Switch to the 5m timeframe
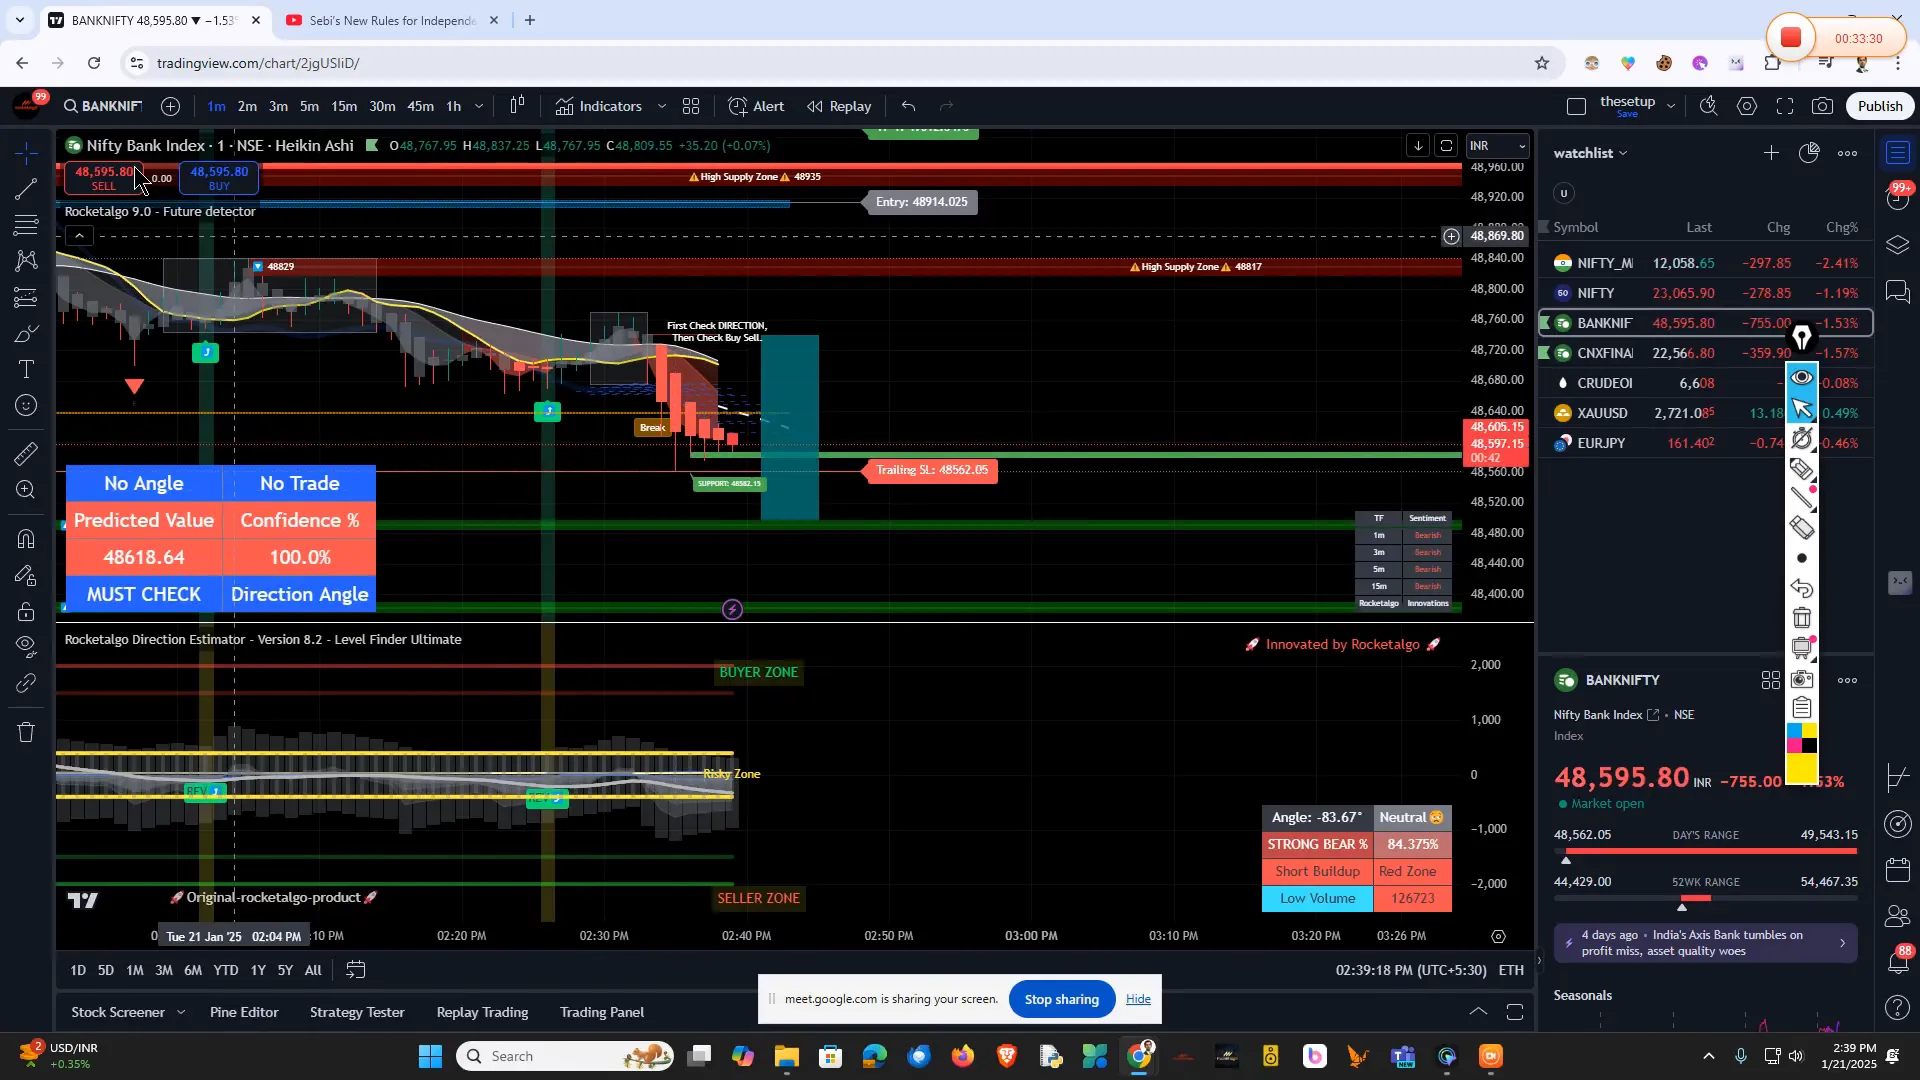Screen dimensions: 1920x1080 (x=309, y=106)
